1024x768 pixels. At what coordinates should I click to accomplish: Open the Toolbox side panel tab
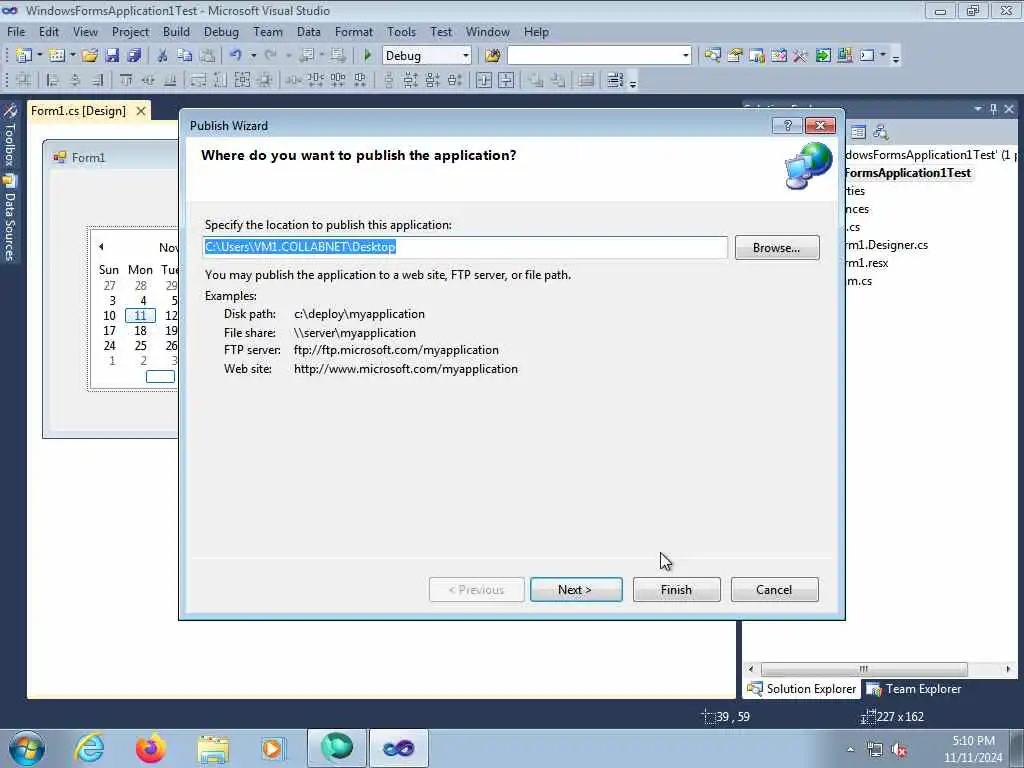point(9,135)
